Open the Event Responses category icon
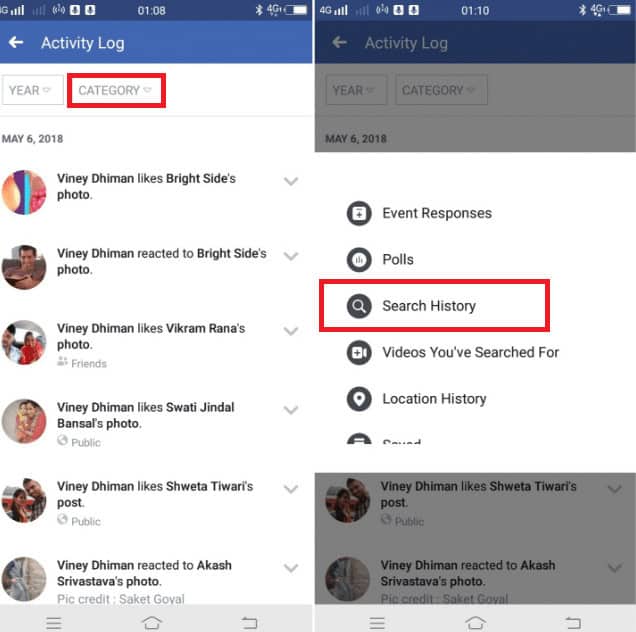 (x=359, y=213)
